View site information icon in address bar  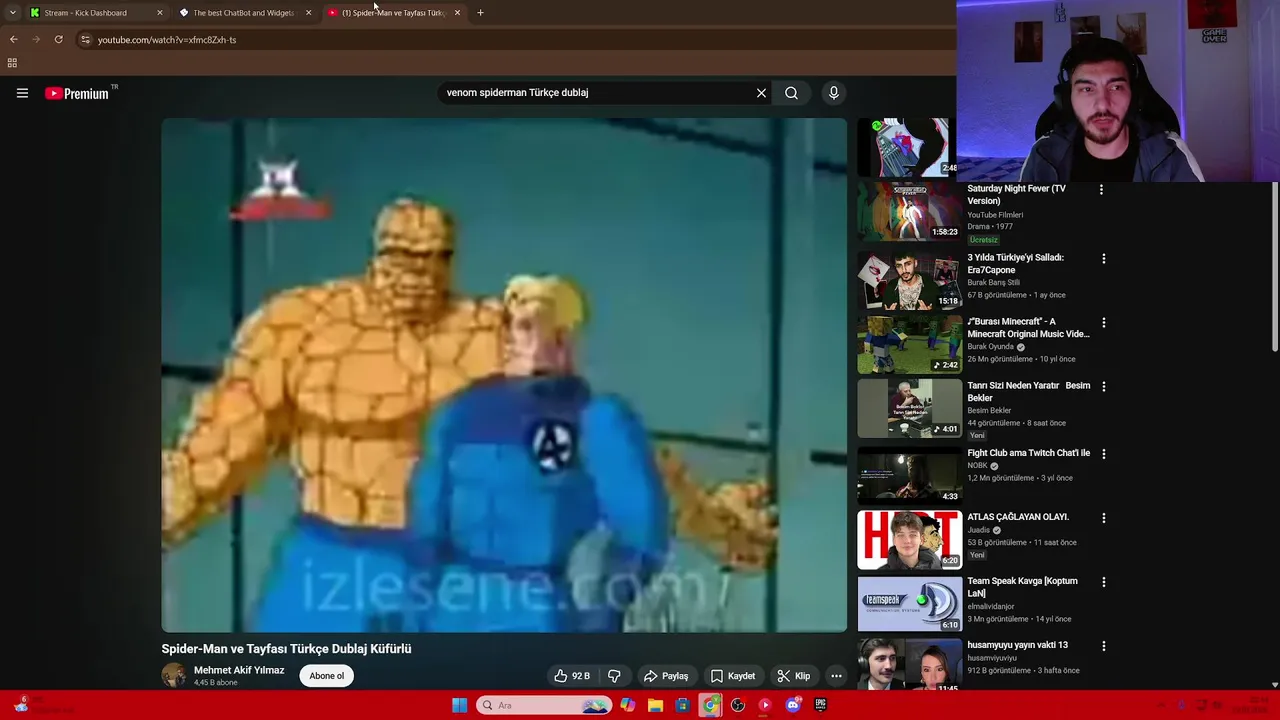pyautogui.click(x=85, y=40)
